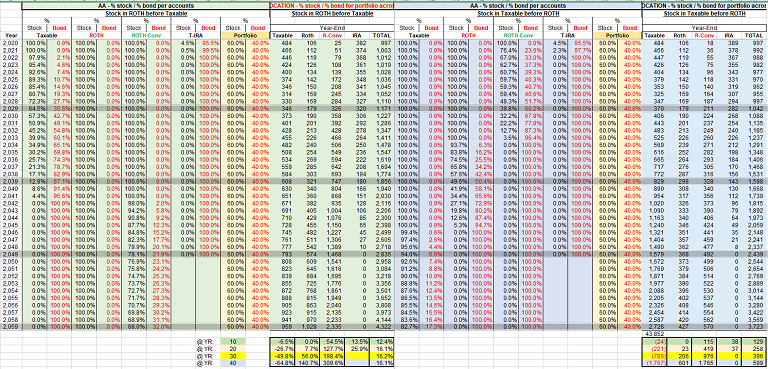Image resolution: width=768 pixels, height=369 pixels.
Task: Click the TOTAL value 3,723 in row 2,059
Action: [x=754, y=326]
